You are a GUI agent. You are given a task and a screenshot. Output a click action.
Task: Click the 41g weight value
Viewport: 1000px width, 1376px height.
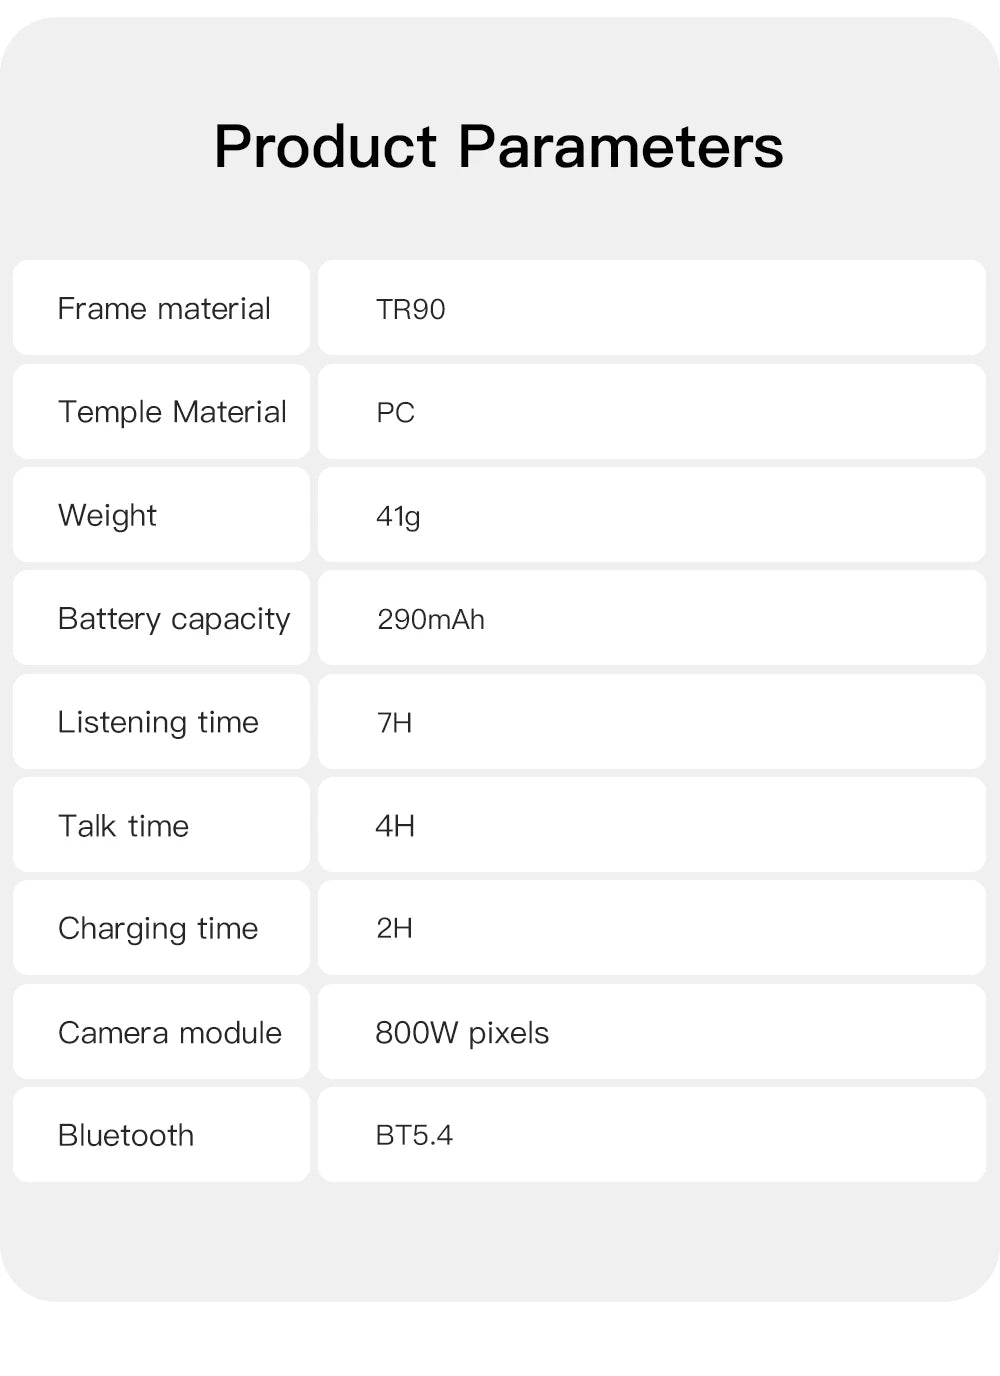coord(398,516)
